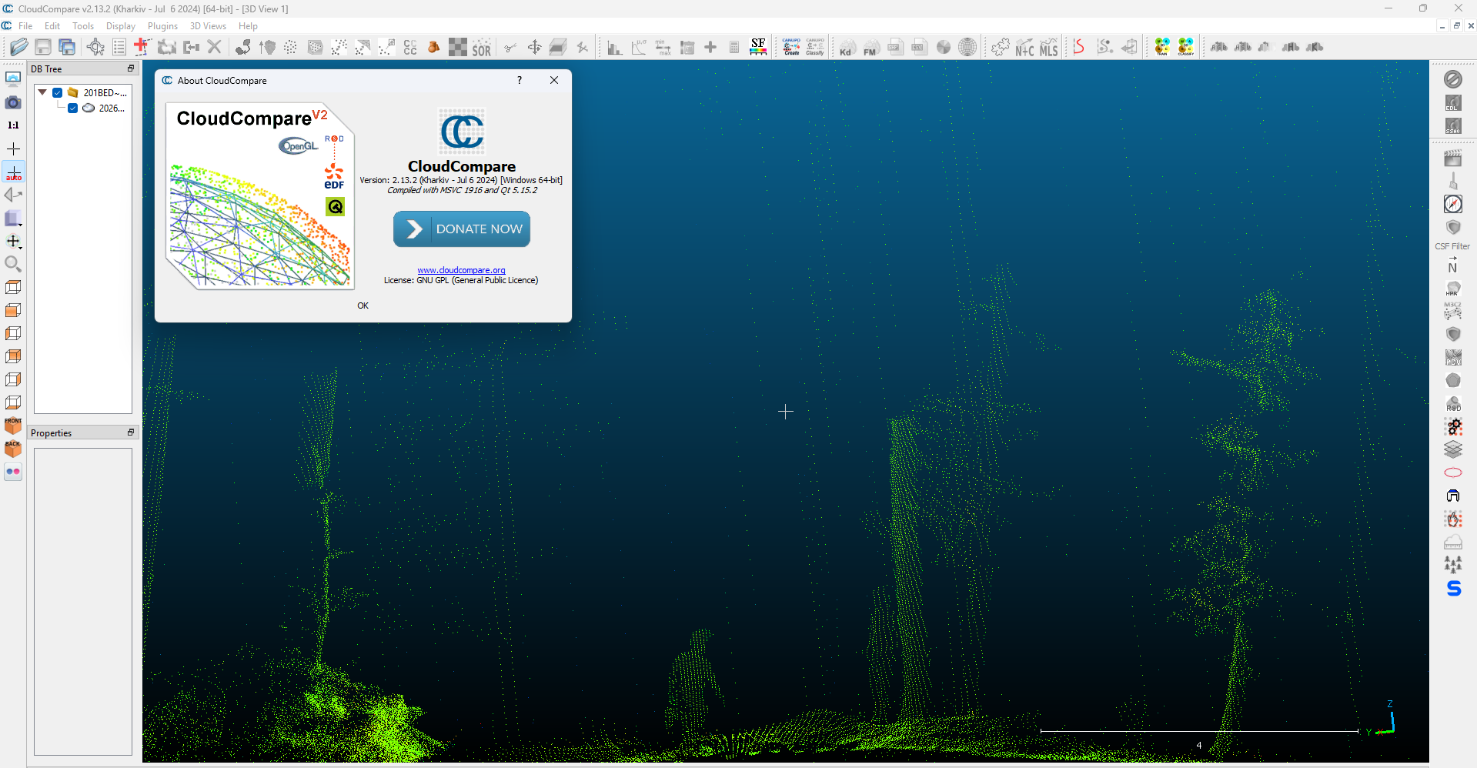Screen dimensions: 1477x768
Task: Click the DONATE NOW button
Action: (462, 229)
